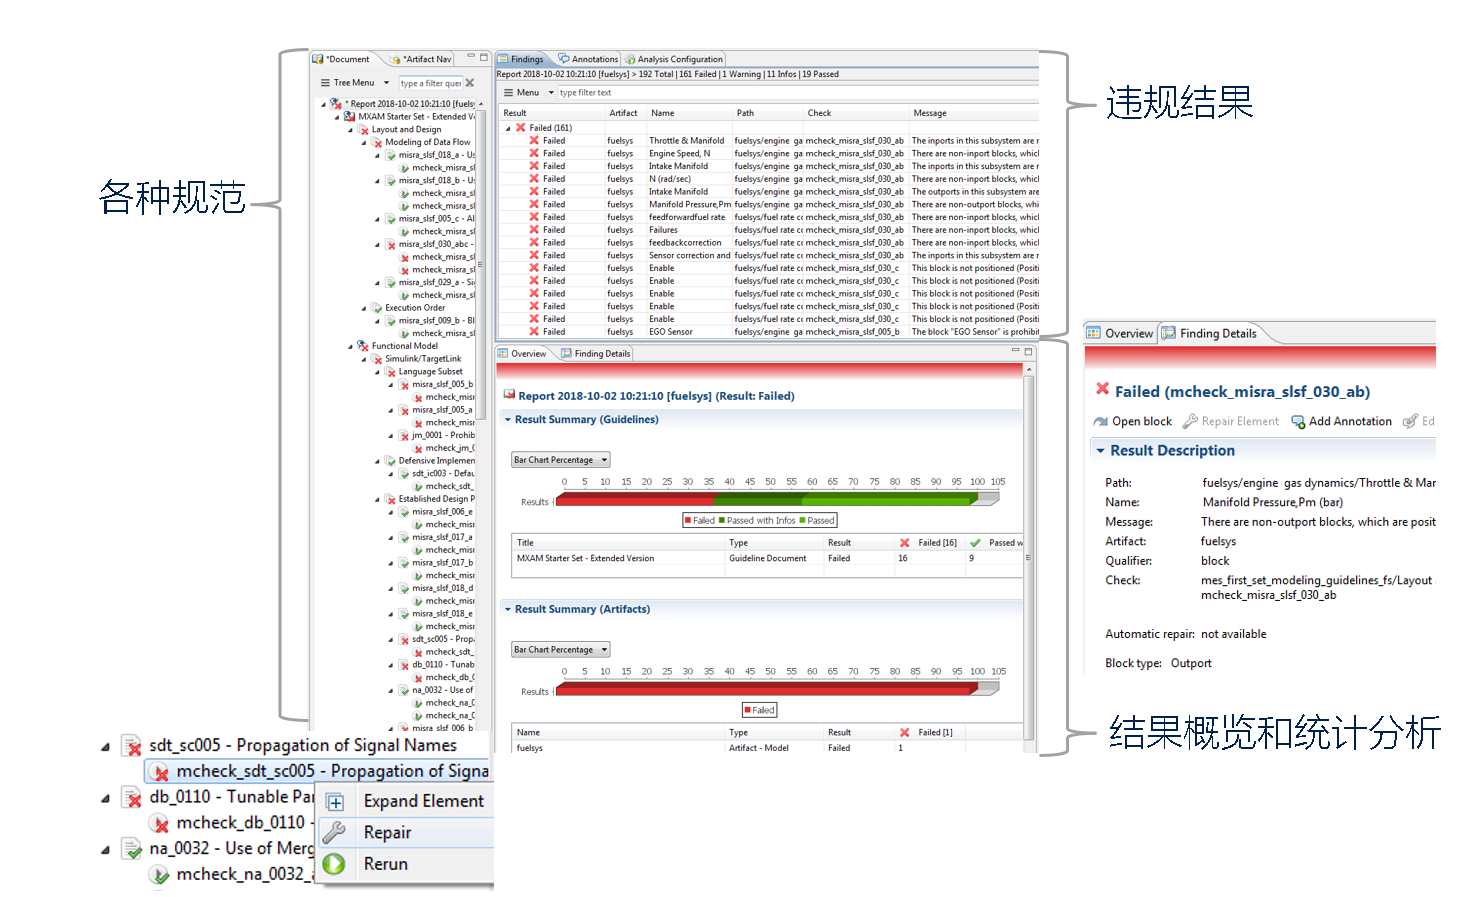Viewport: 1461px width, 897px height.
Task: Click red Failed legend swatch under Artifacts chart
Action: click(x=747, y=710)
